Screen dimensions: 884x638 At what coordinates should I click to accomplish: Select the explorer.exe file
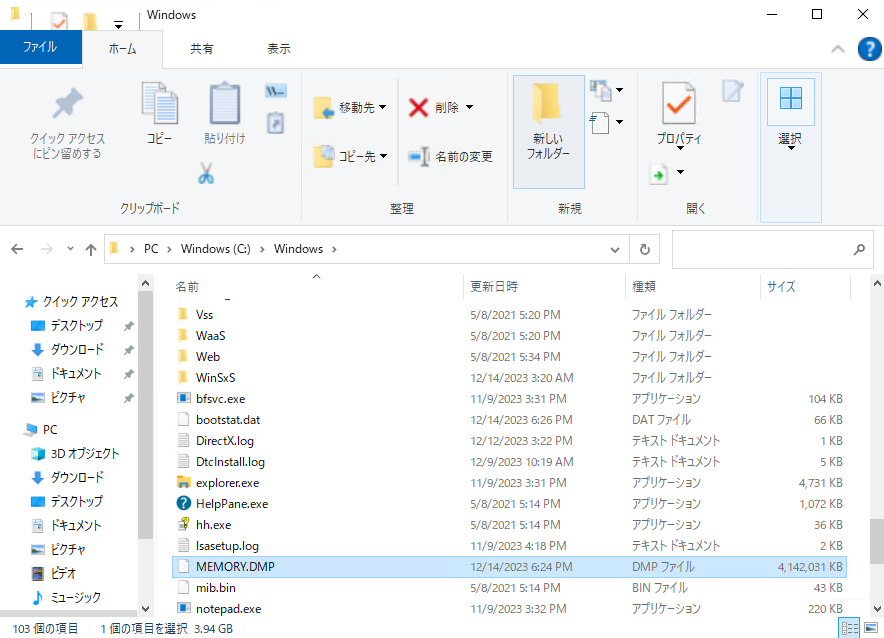click(227, 483)
